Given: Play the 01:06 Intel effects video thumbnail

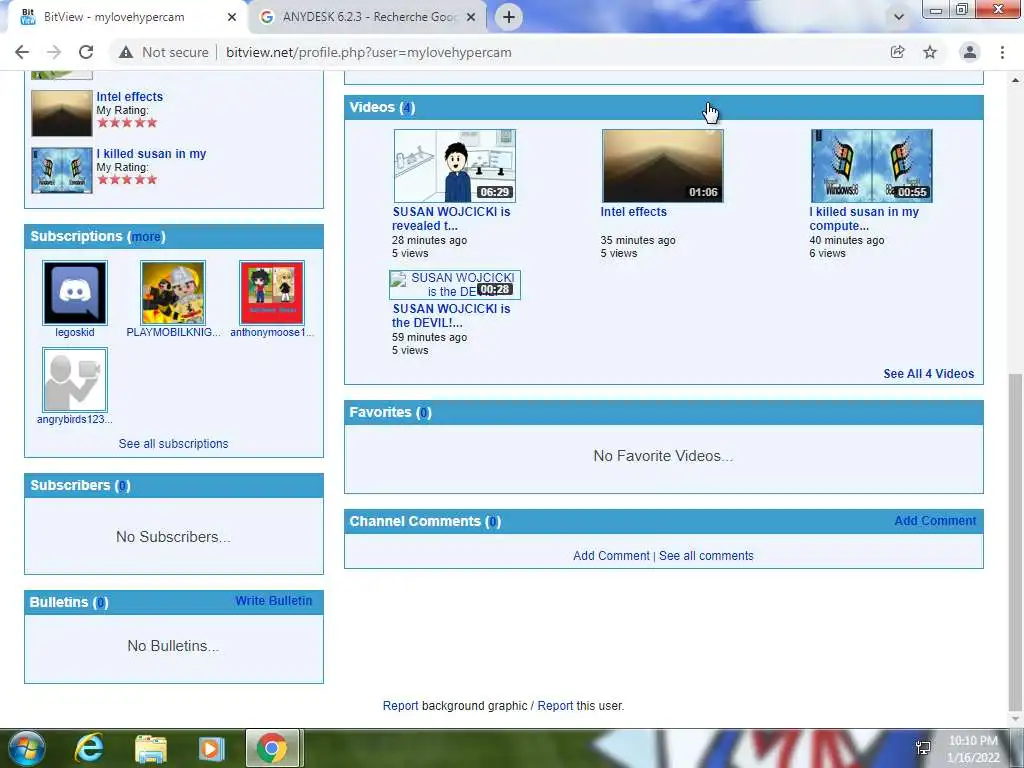Looking at the screenshot, I should 663,166.
